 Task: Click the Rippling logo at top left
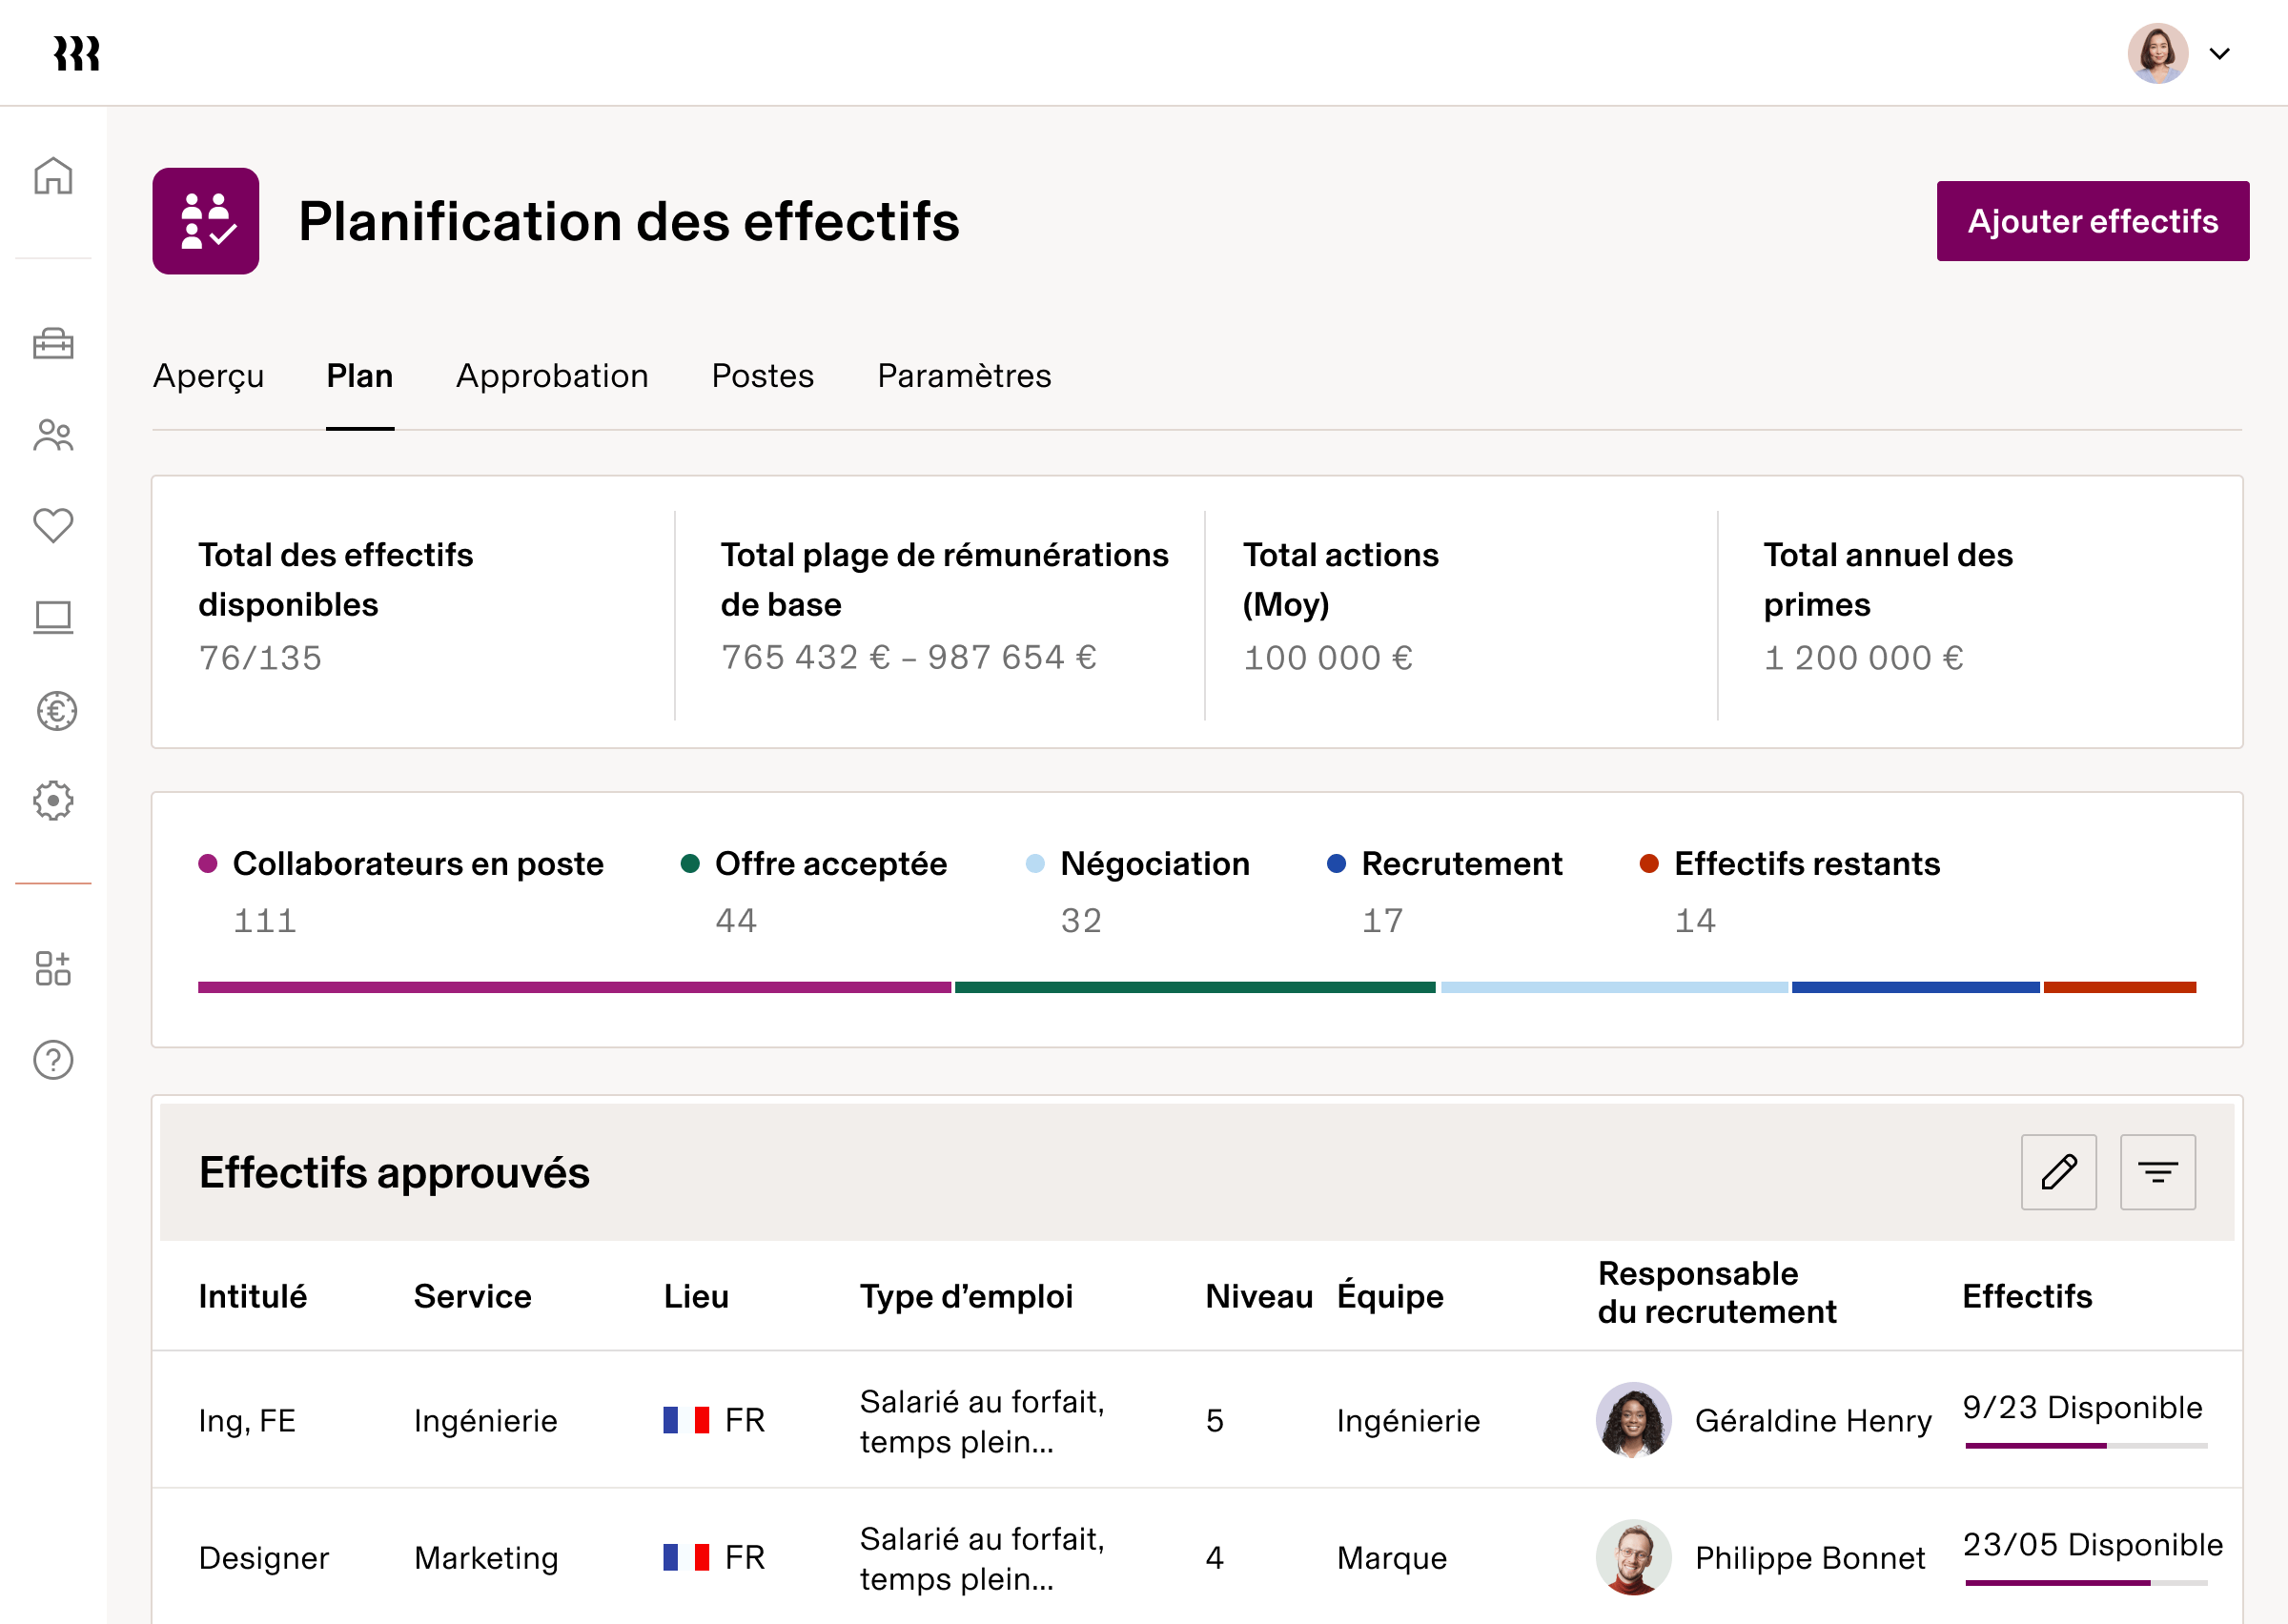coord(78,53)
